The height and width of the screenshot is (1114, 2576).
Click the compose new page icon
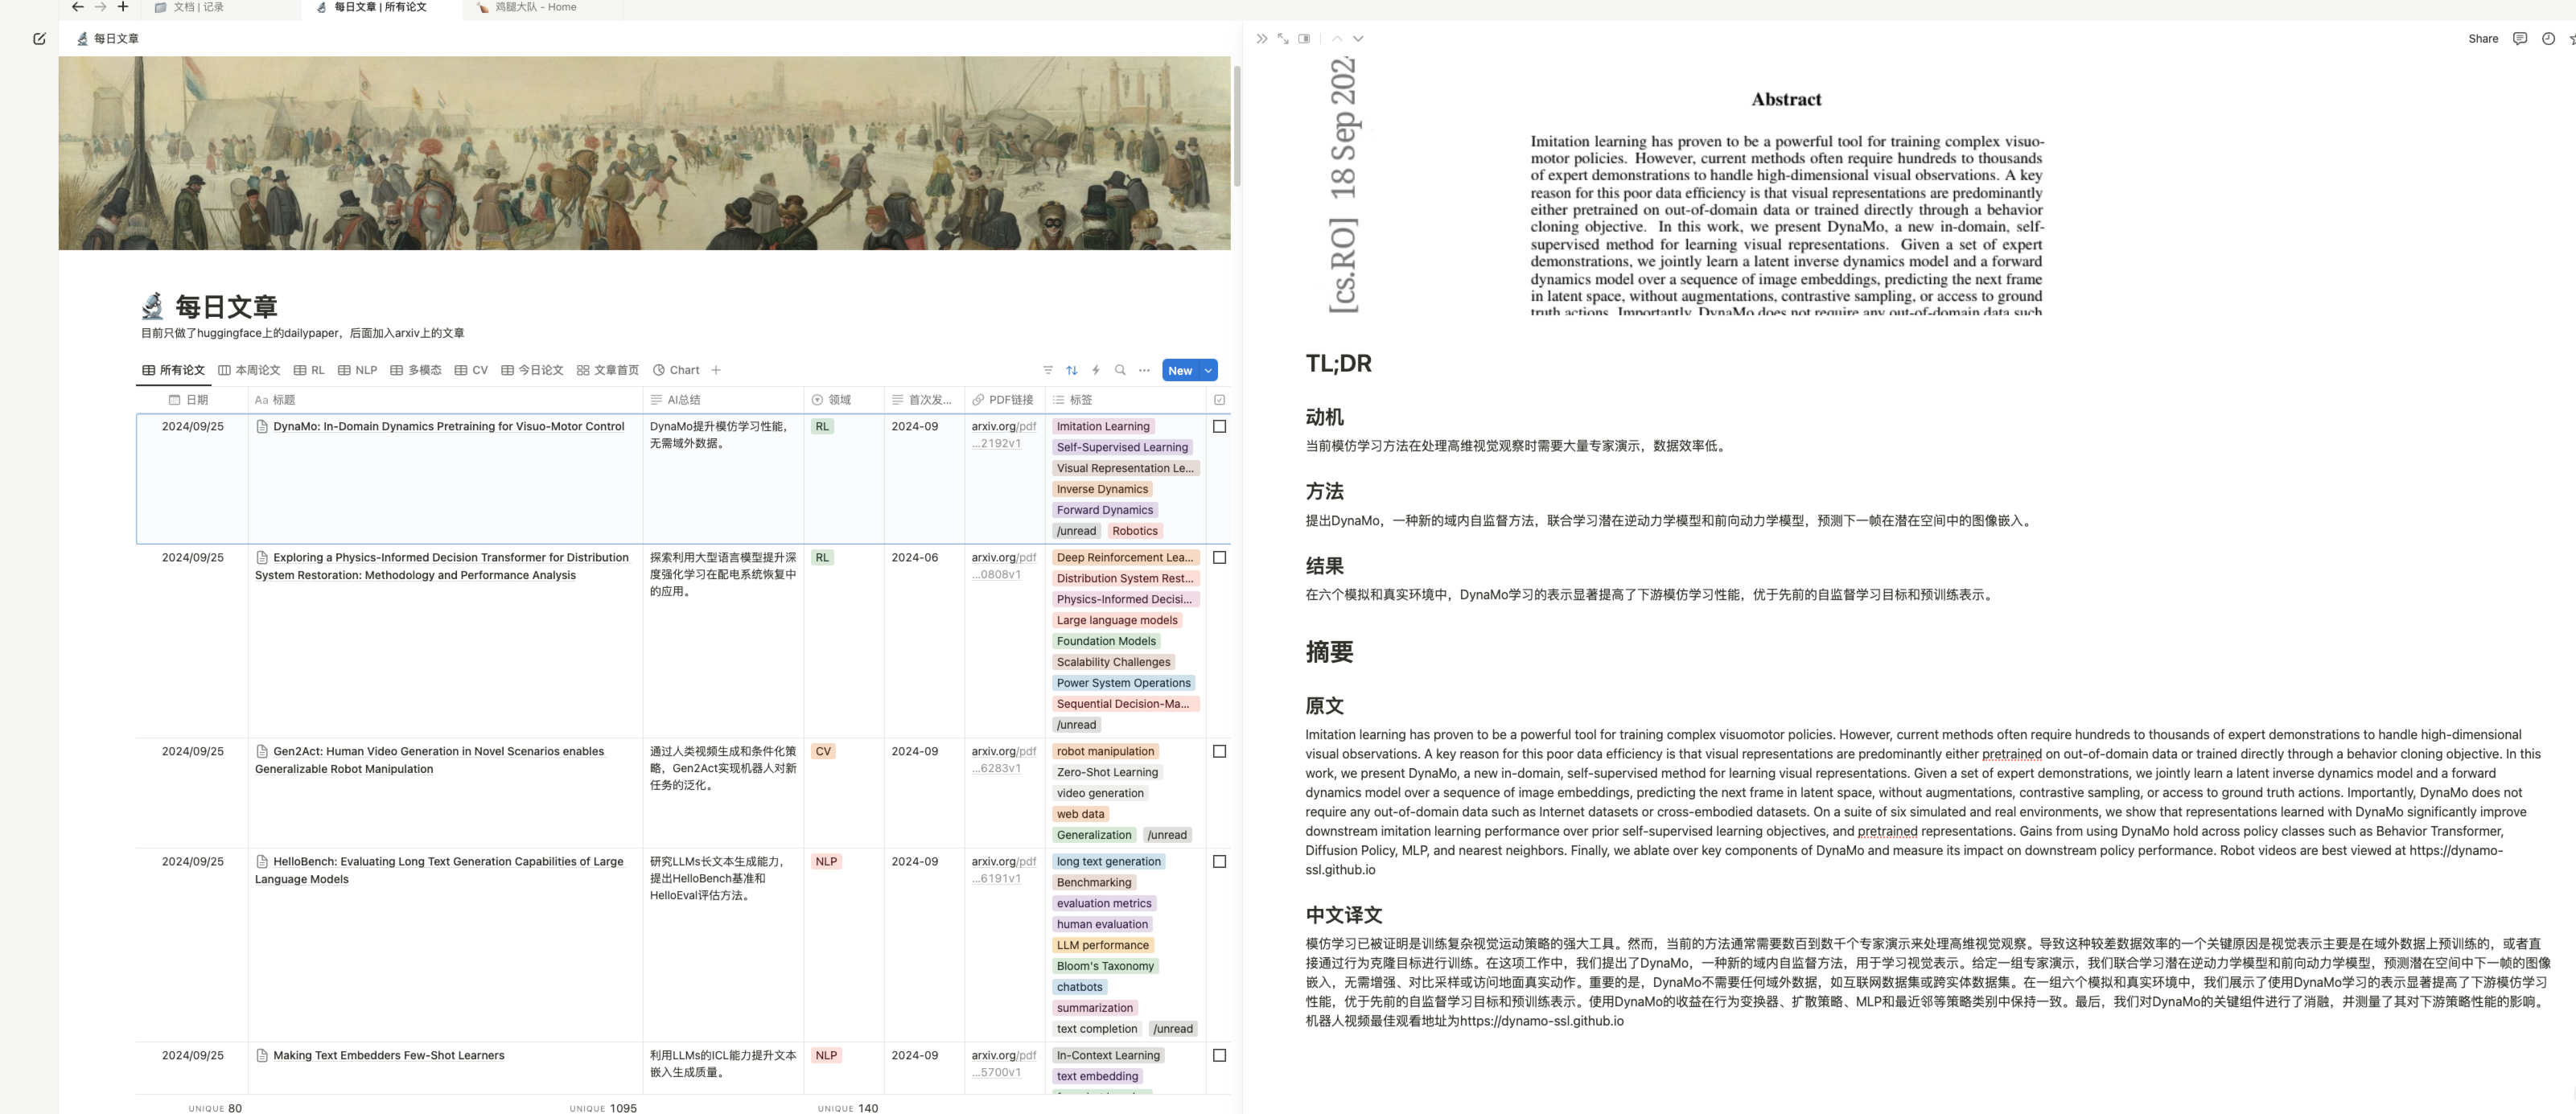pyautogui.click(x=39, y=39)
